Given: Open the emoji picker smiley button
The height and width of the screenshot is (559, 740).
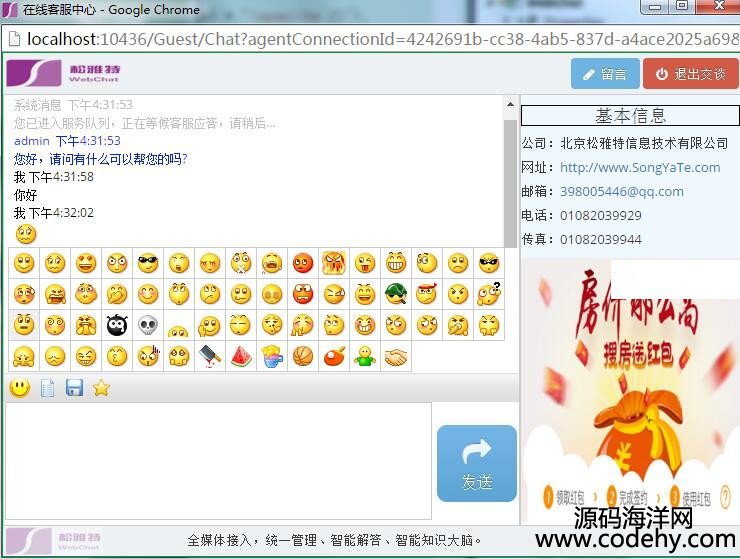Looking at the screenshot, I should [20, 388].
